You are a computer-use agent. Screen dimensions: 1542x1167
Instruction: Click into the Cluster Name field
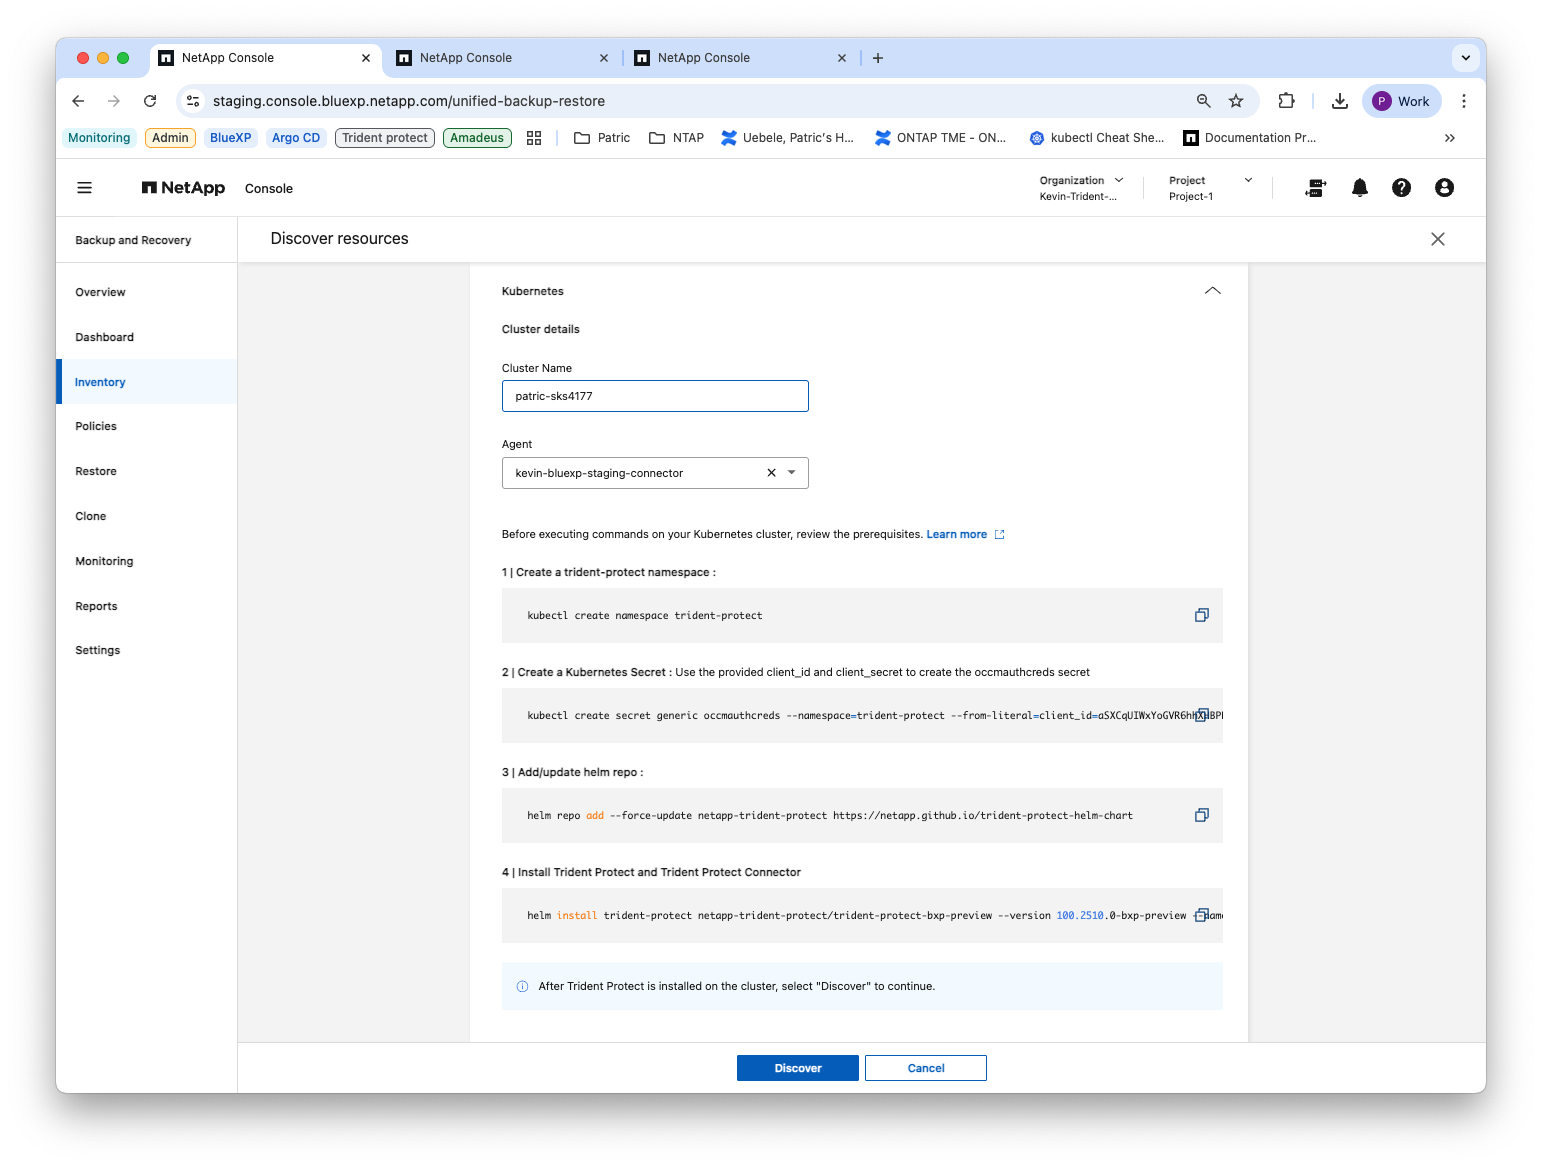(x=655, y=396)
